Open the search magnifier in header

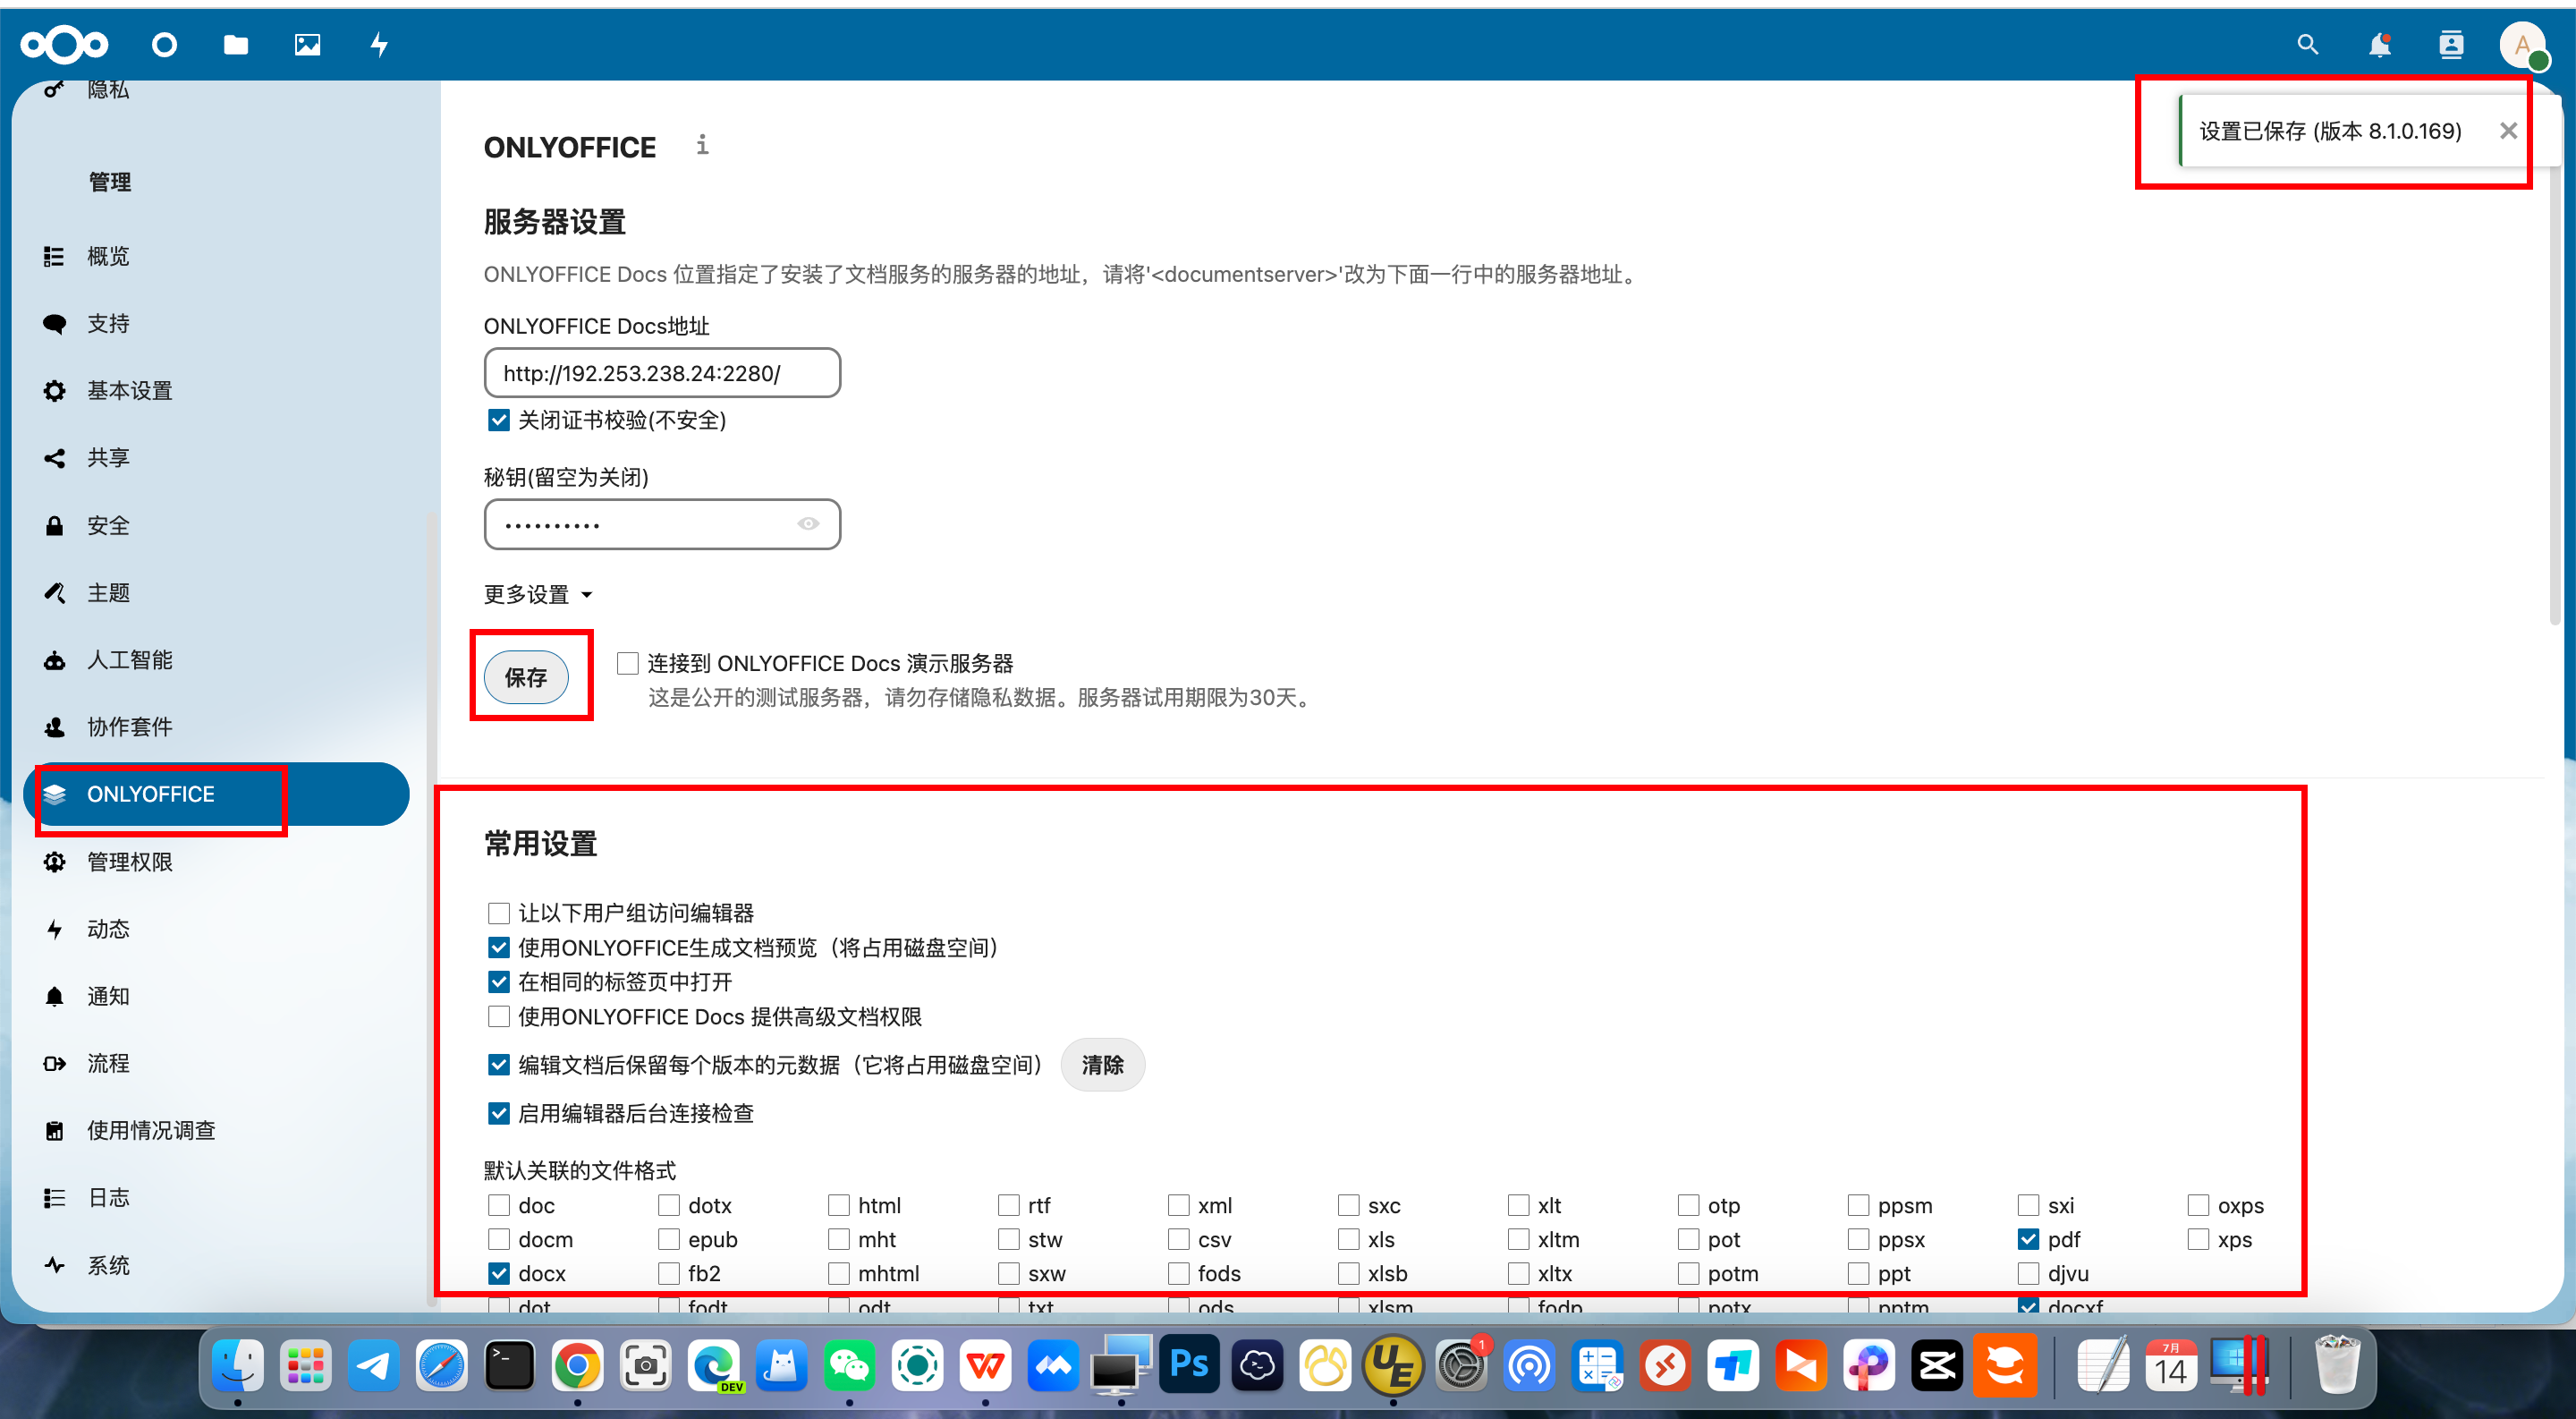(2307, 44)
